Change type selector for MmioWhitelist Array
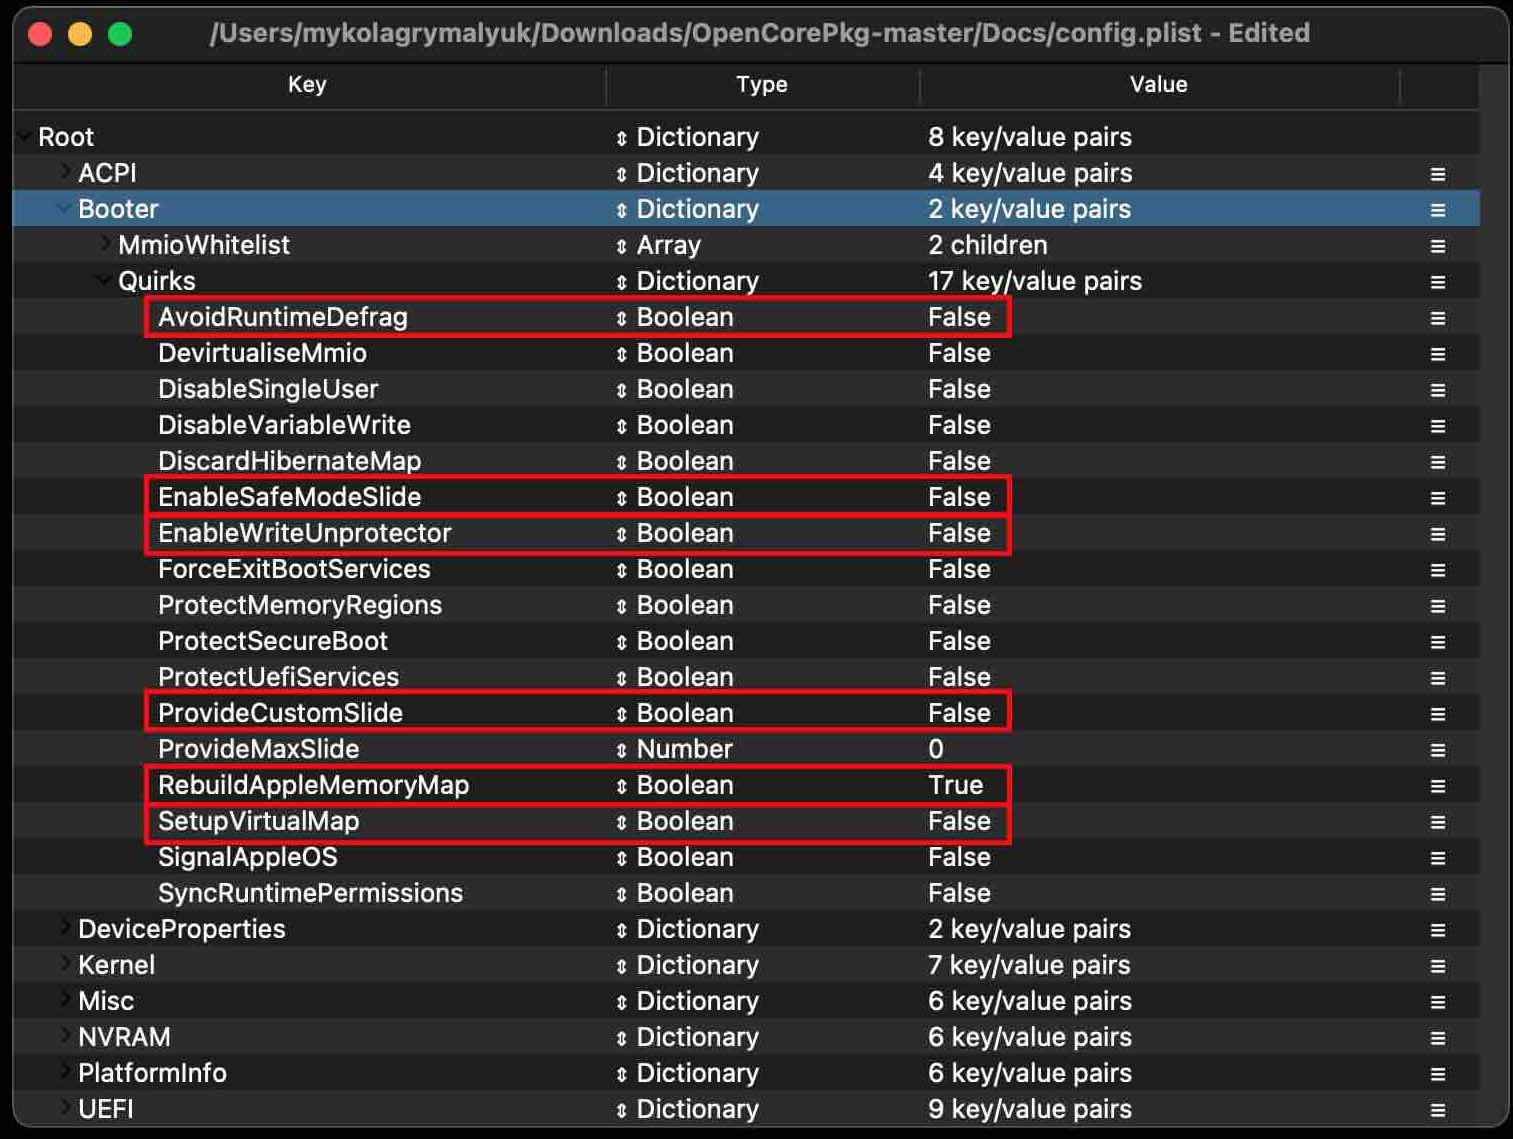 pyautogui.click(x=621, y=246)
